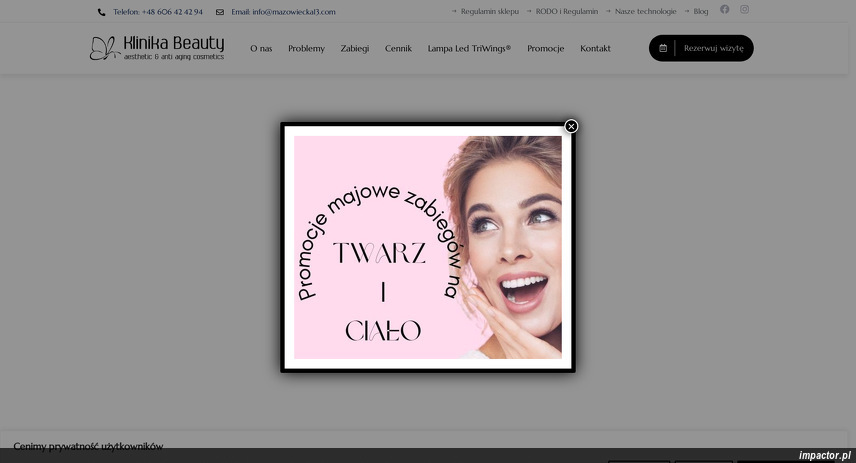856x463 pixels.
Task: Open the Regulamin sklepu link
Action: [490, 11]
